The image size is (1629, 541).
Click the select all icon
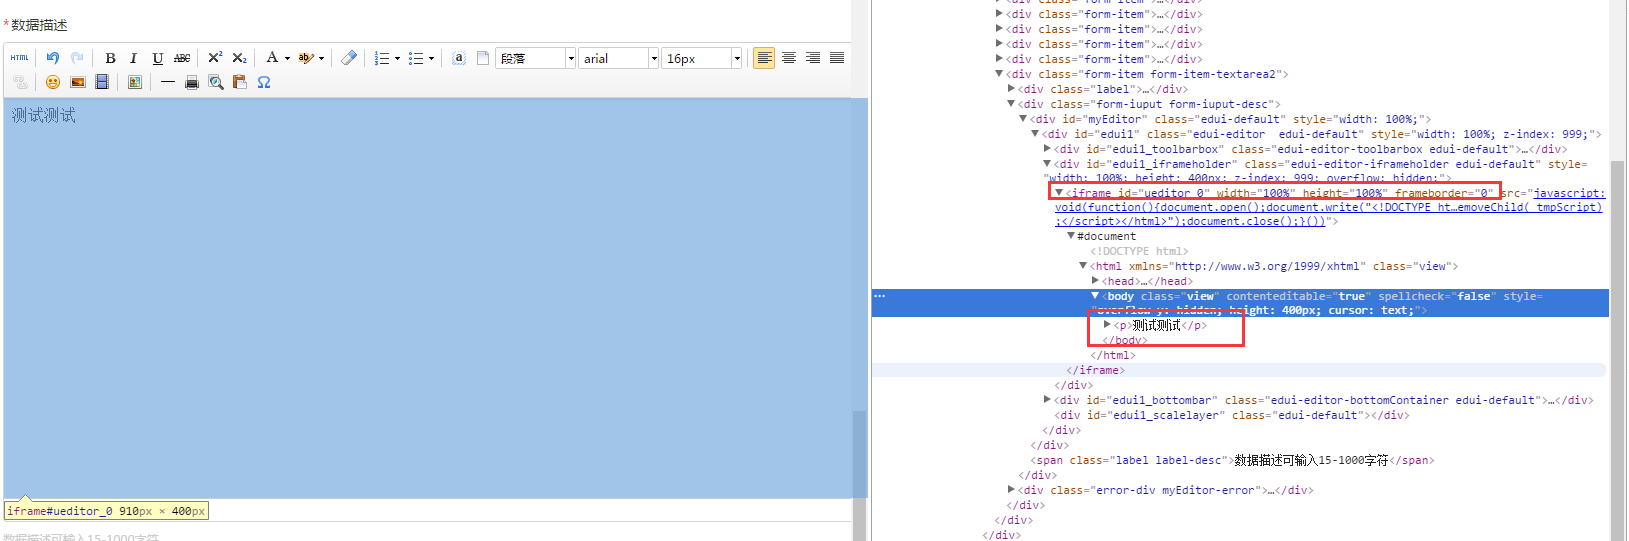pyautogui.click(x=459, y=58)
